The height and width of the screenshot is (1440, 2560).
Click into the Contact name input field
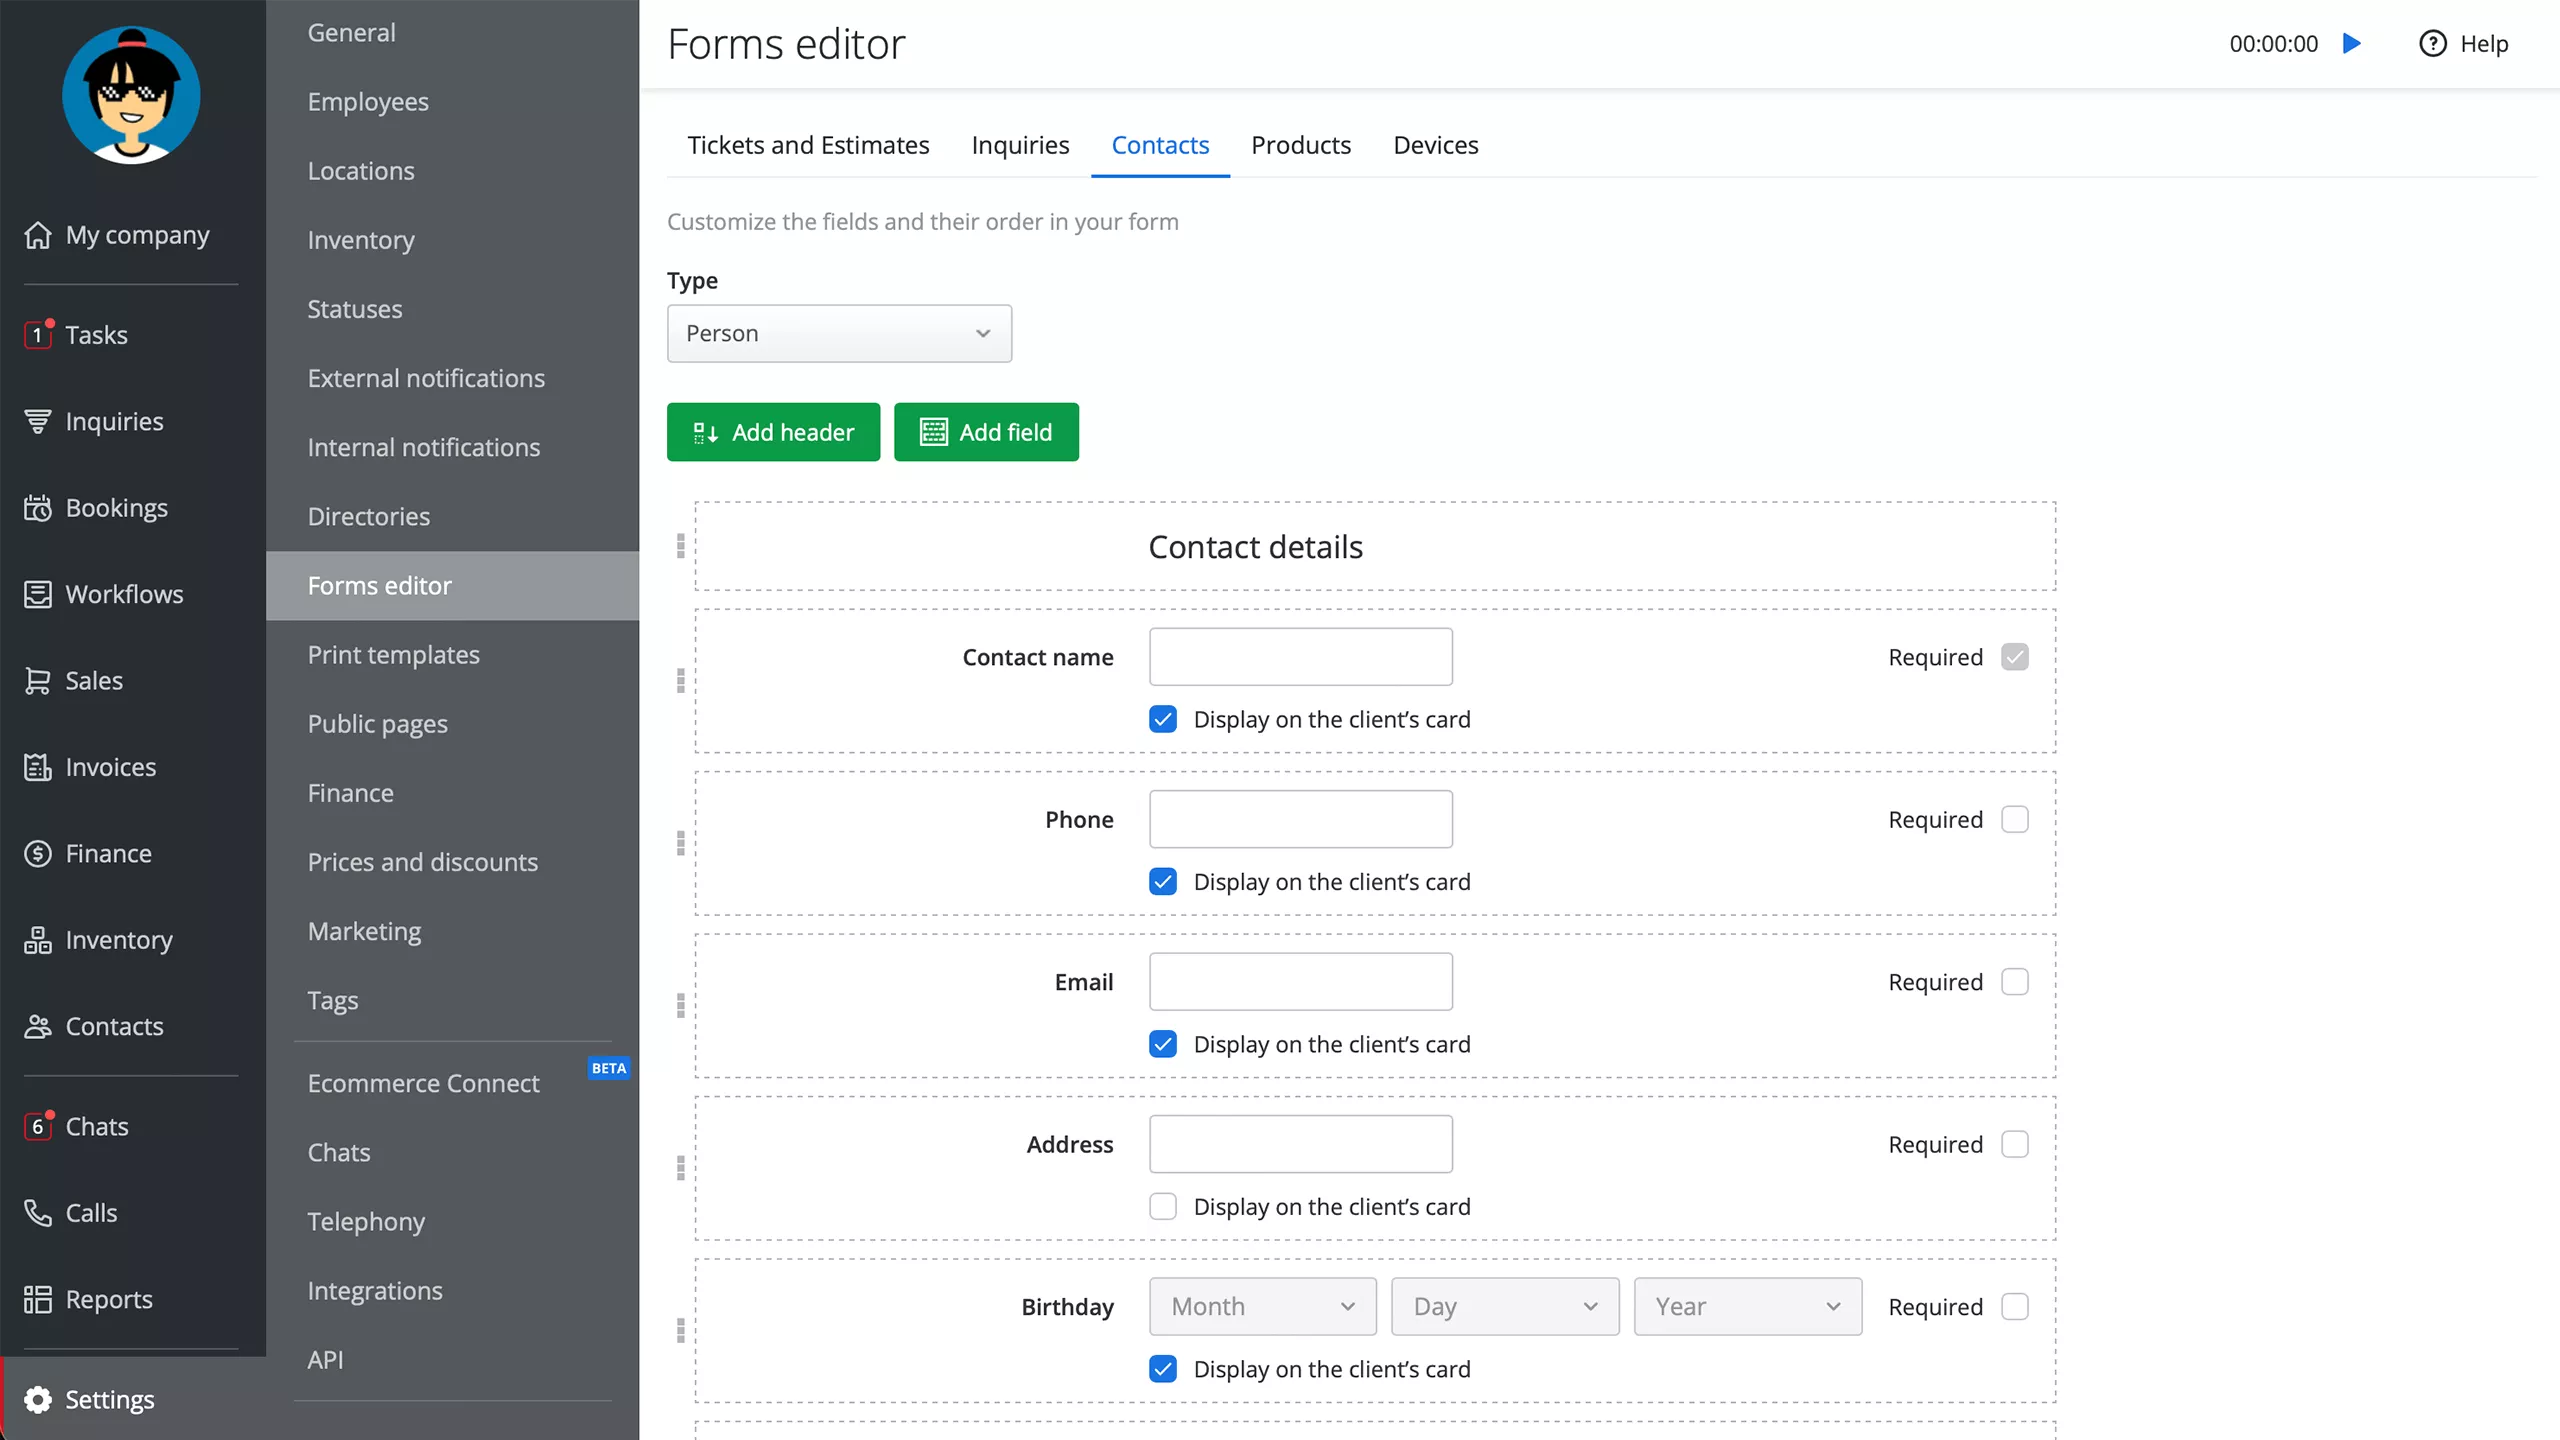click(x=1300, y=657)
